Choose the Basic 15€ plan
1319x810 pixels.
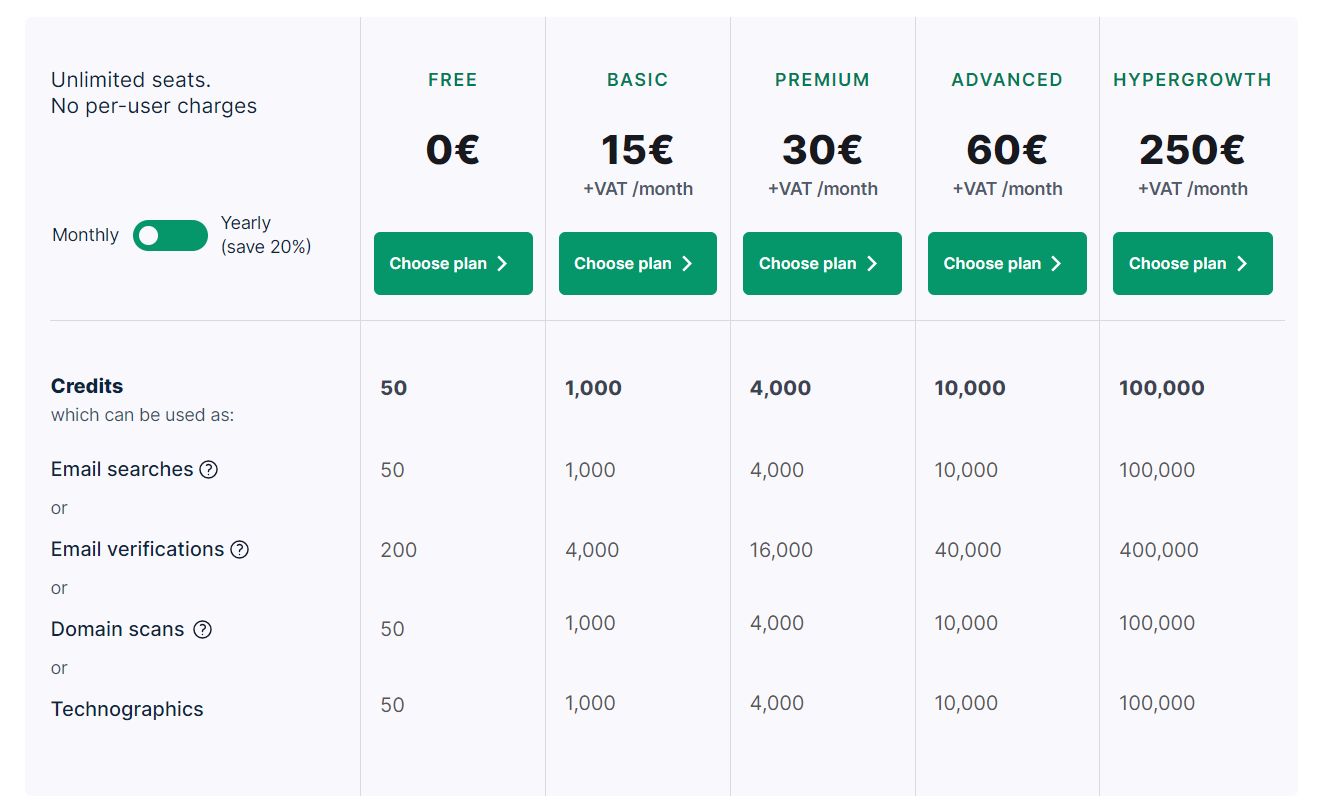pyautogui.click(x=638, y=264)
